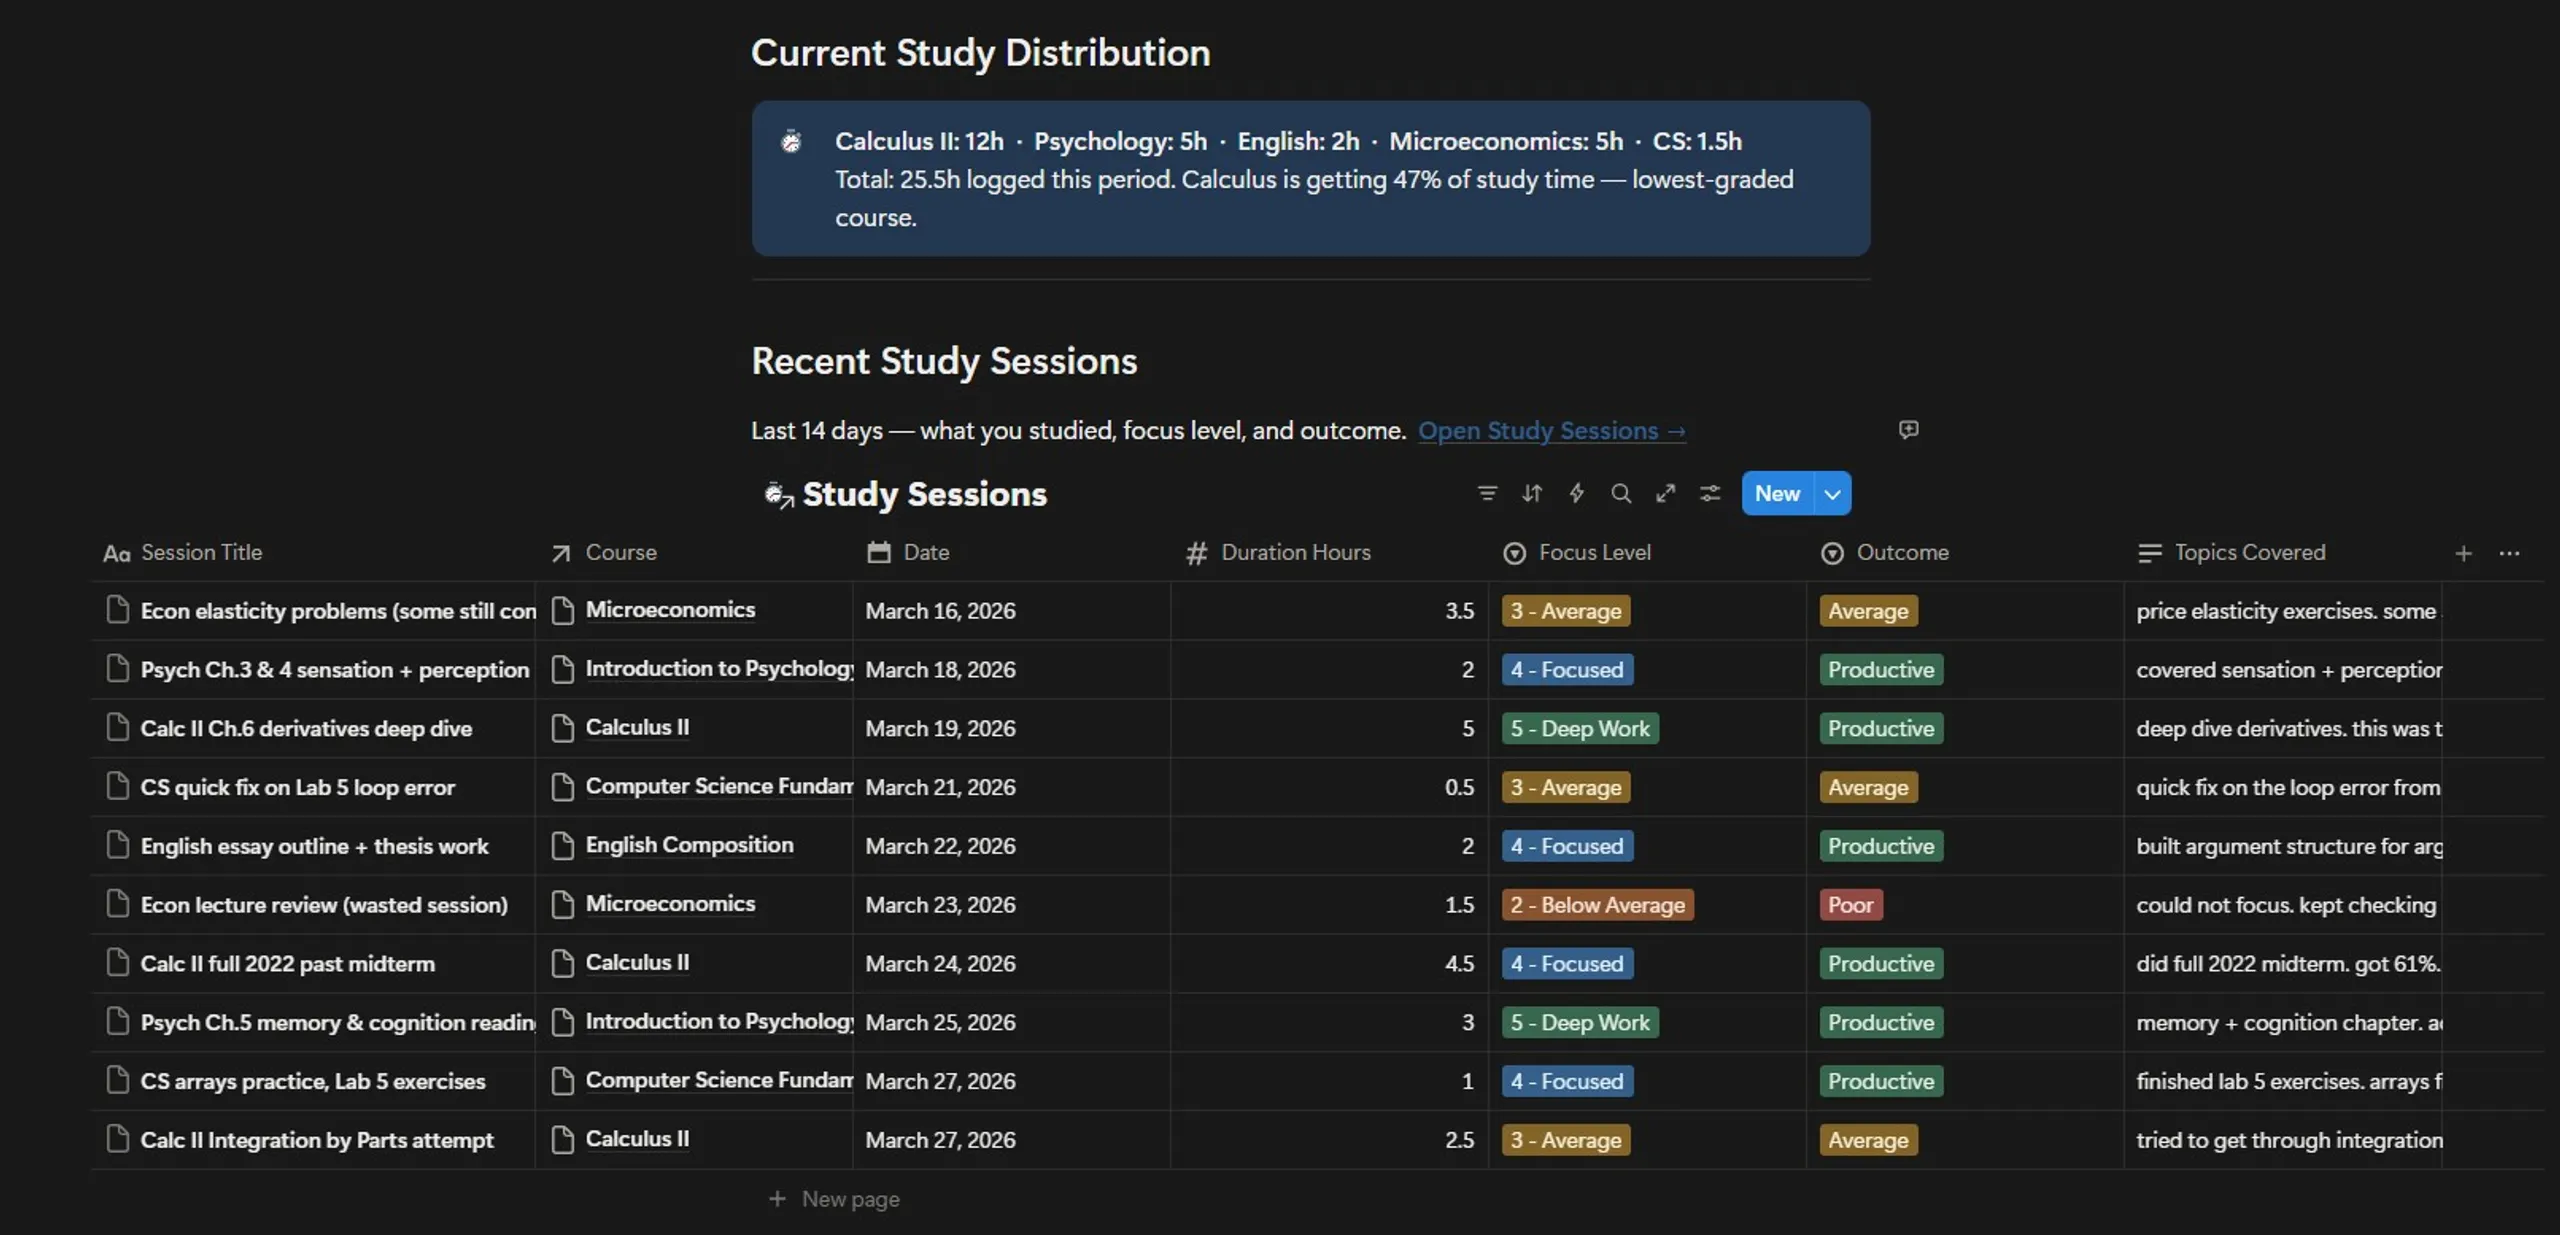
Task: Open automations lightning bolt icon
Action: [x=1576, y=493]
